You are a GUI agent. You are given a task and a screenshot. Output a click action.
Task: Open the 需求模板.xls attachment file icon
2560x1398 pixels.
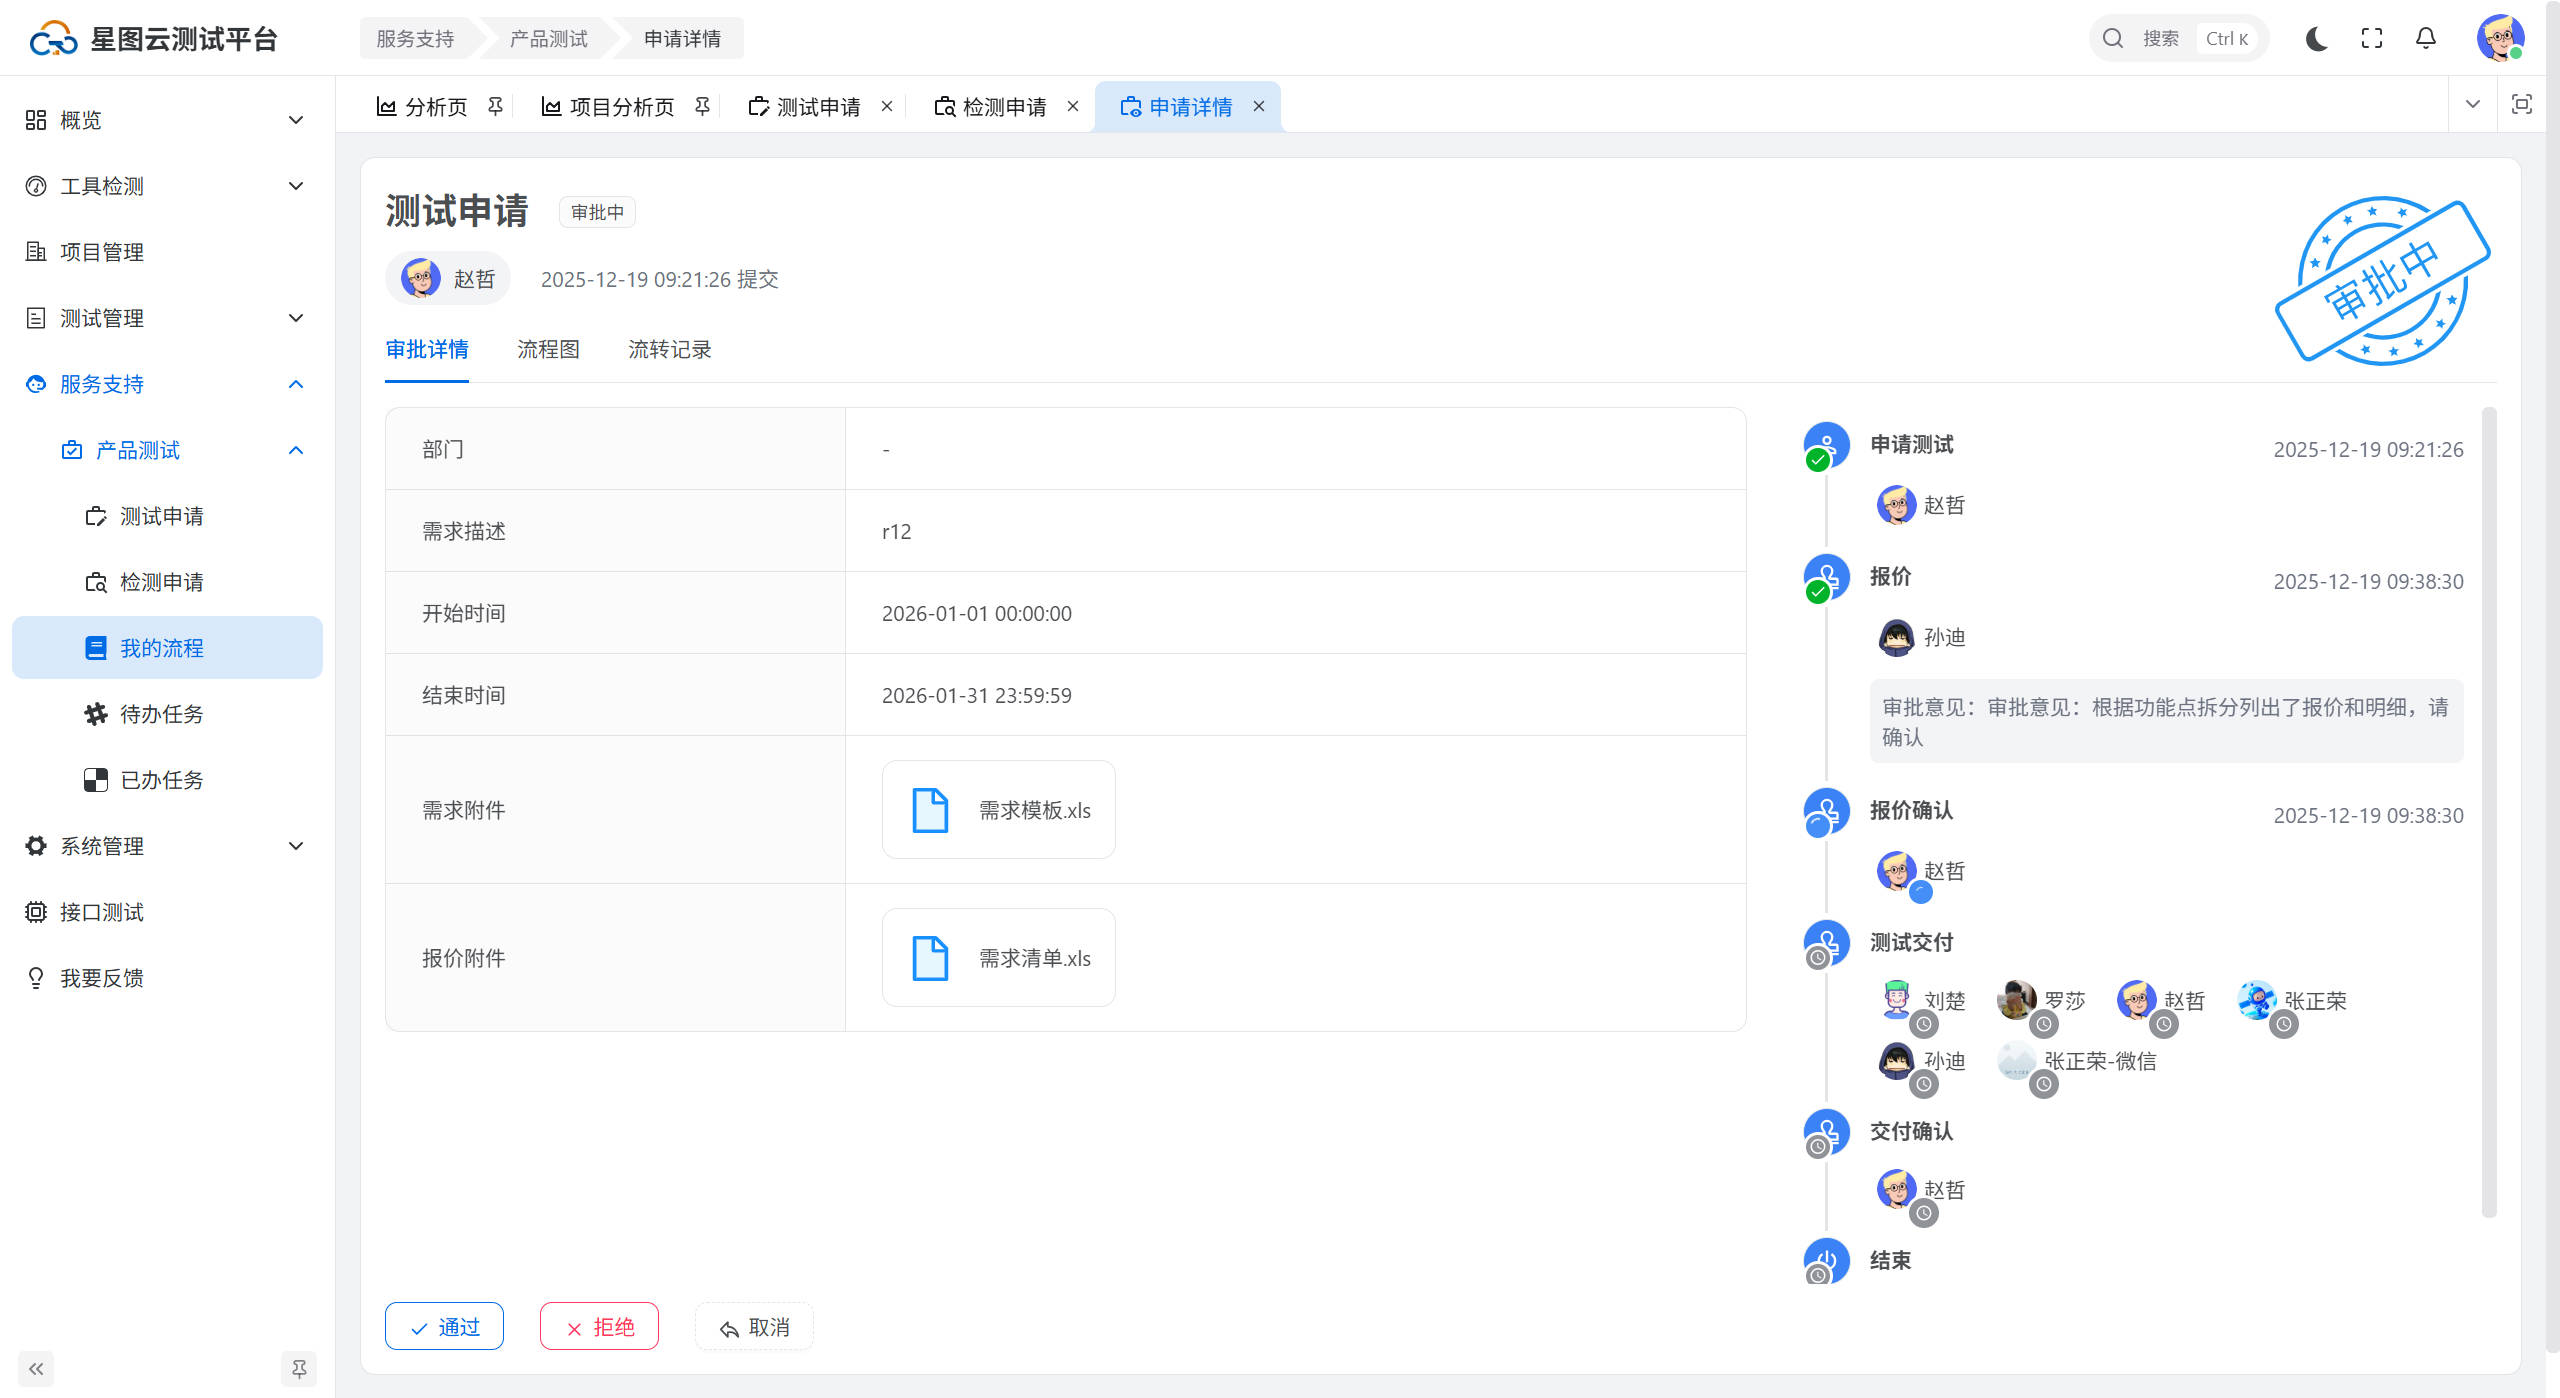[930, 810]
